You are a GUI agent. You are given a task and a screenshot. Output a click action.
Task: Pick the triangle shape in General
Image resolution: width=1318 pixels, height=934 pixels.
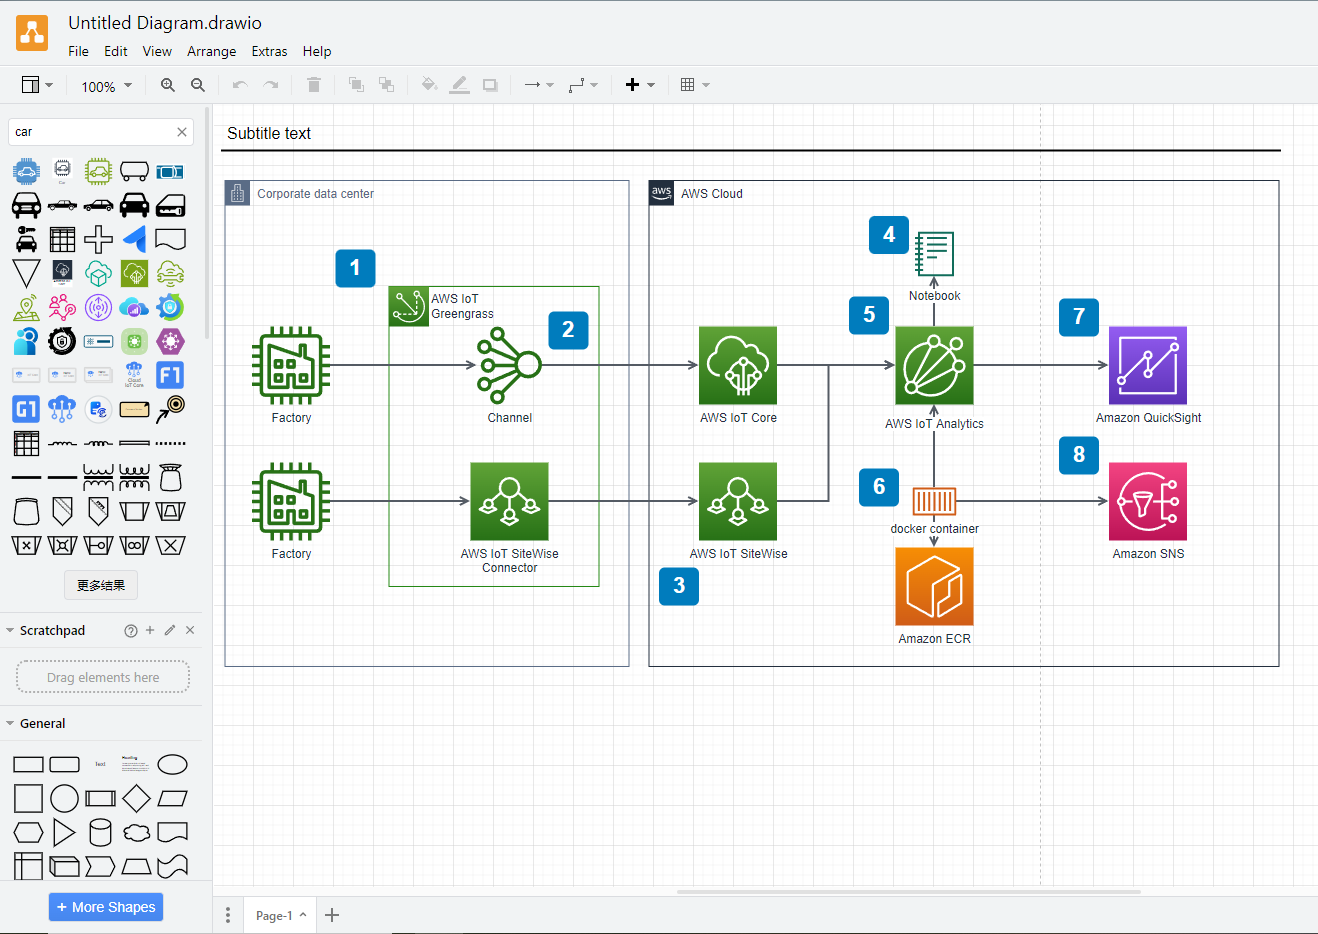[64, 832]
